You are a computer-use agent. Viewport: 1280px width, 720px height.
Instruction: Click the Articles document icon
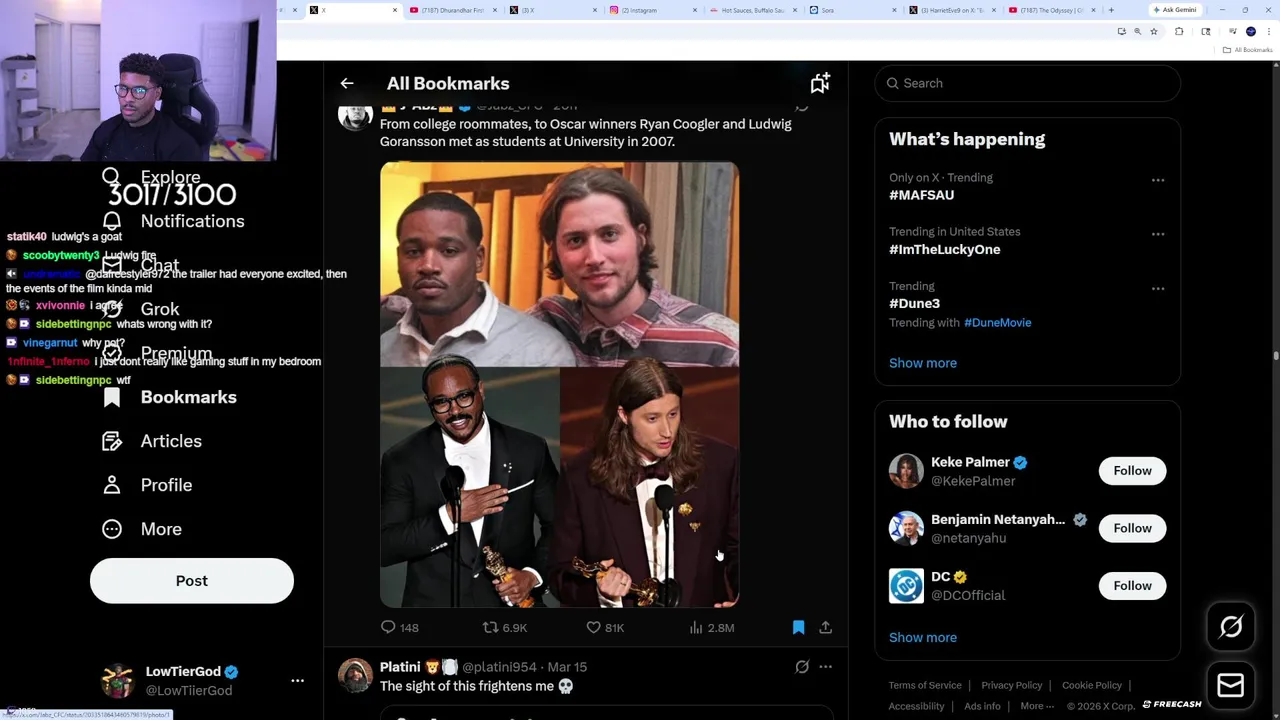[112, 441]
